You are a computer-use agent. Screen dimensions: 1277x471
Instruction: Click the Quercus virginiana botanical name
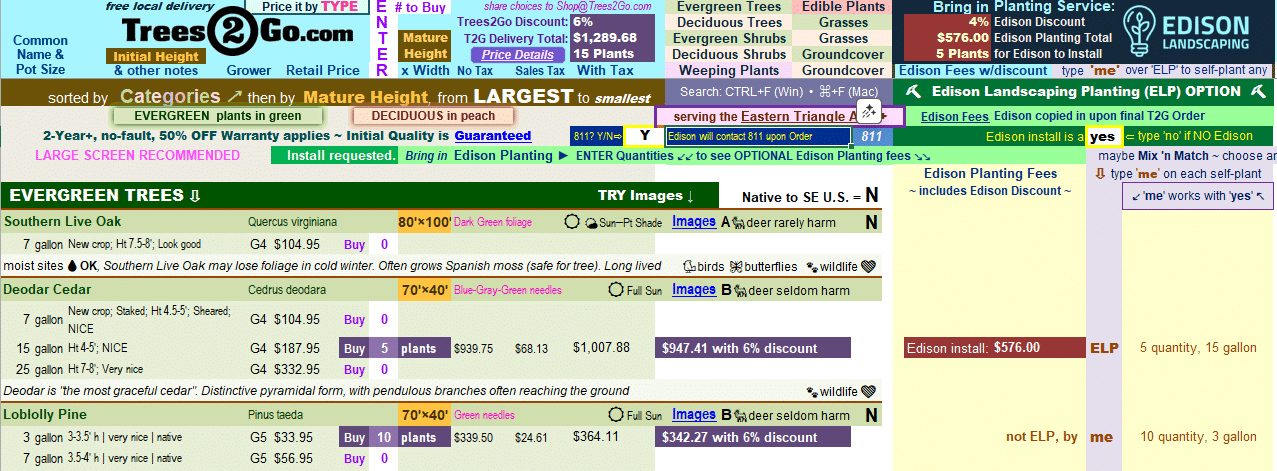click(x=293, y=222)
